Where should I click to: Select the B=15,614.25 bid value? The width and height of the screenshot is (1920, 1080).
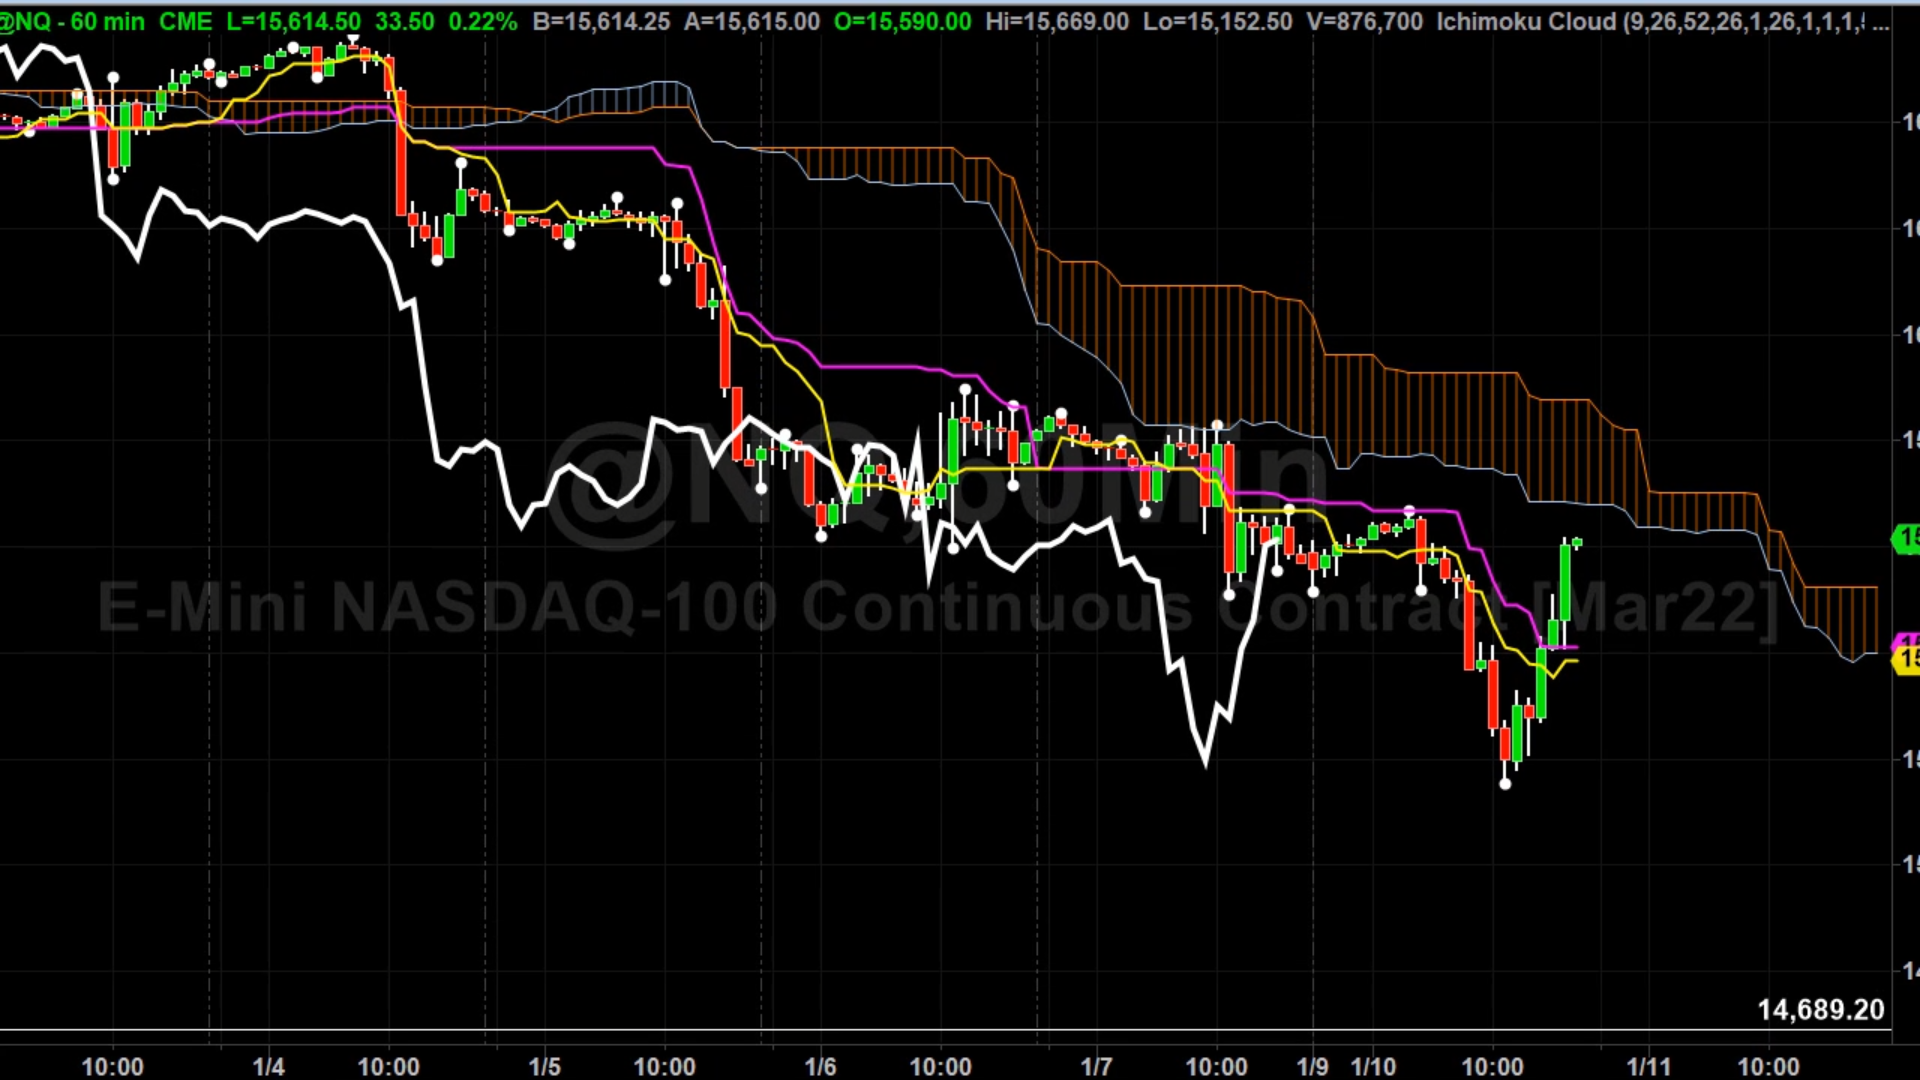point(601,21)
